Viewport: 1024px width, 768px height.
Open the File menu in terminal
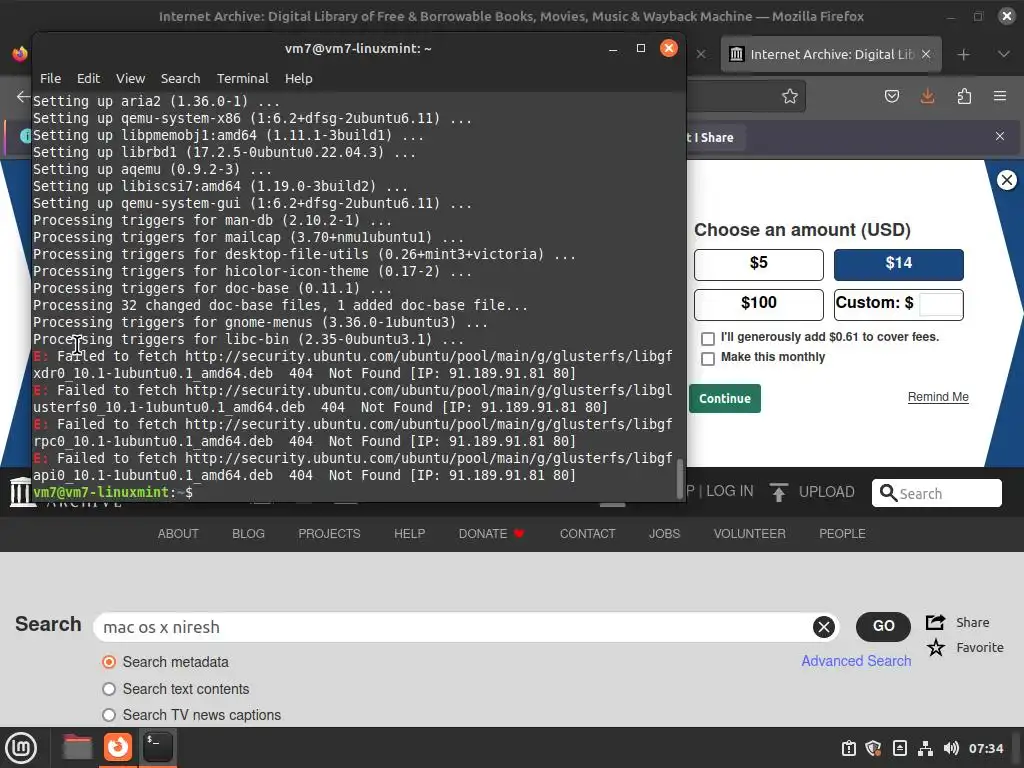click(50, 78)
